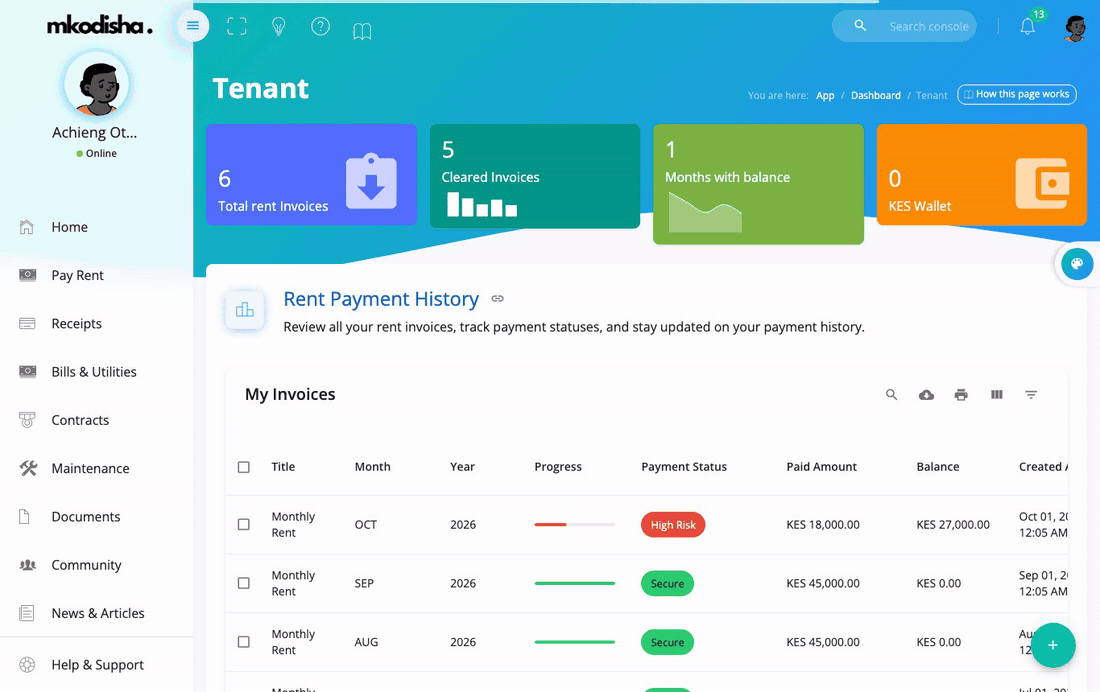This screenshot has width=1100, height=692.
Task: Print the My Invoices table
Action: (x=961, y=394)
